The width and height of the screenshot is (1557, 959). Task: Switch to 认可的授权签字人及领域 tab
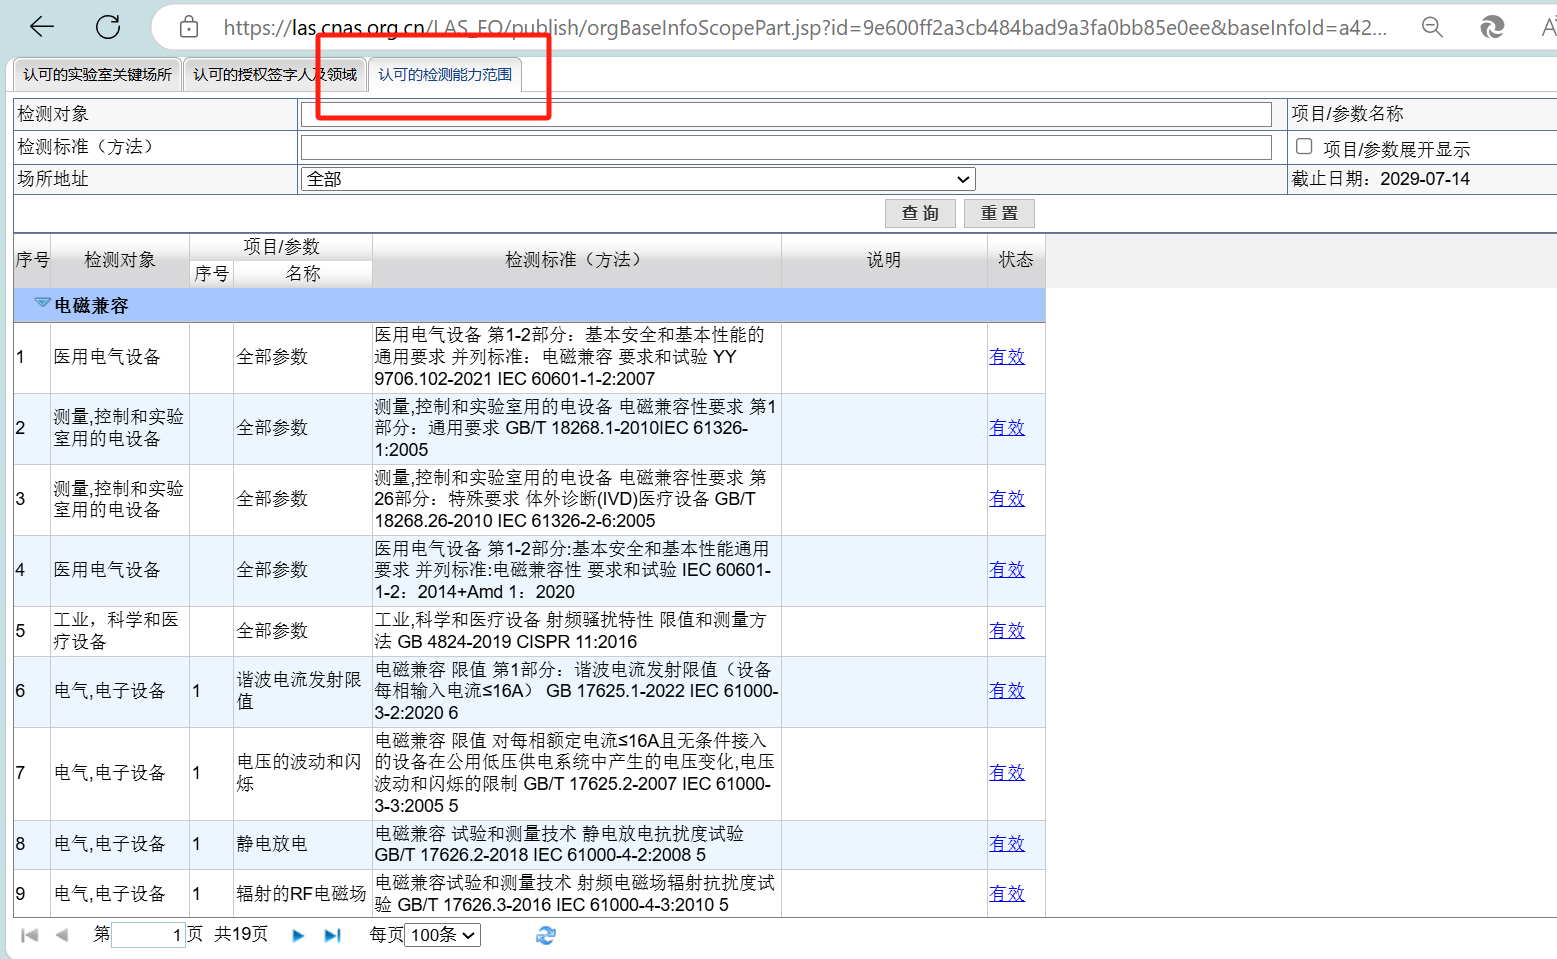[274, 74]
